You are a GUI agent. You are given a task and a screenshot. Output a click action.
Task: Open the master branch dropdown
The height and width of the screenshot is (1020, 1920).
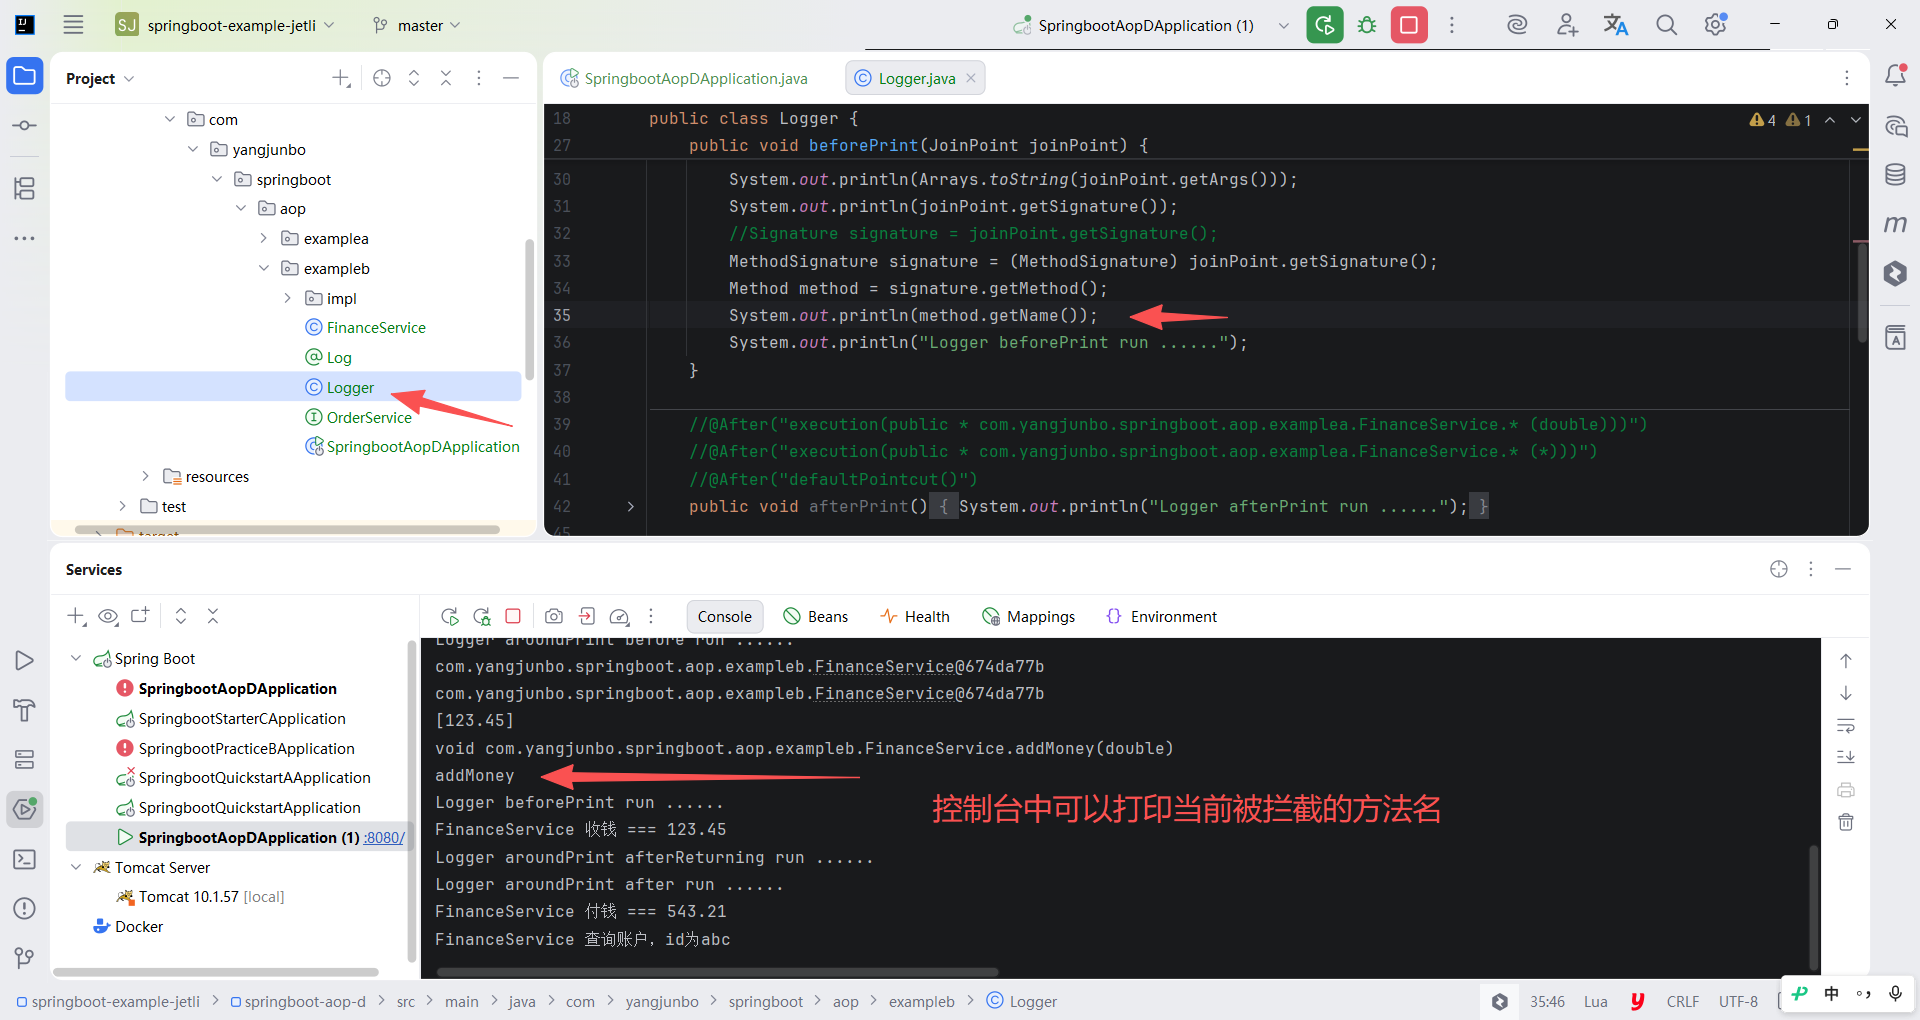pyautogui.click(x=417, y=25)
